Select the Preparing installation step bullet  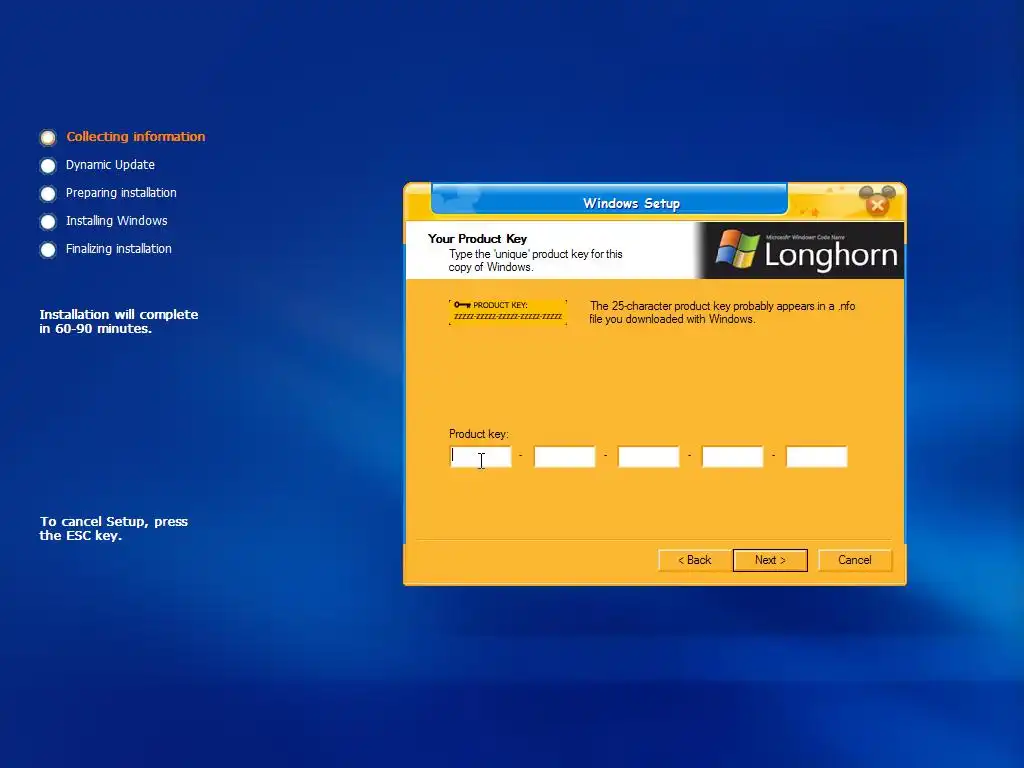pyautogui.click(x=48, y=194)
